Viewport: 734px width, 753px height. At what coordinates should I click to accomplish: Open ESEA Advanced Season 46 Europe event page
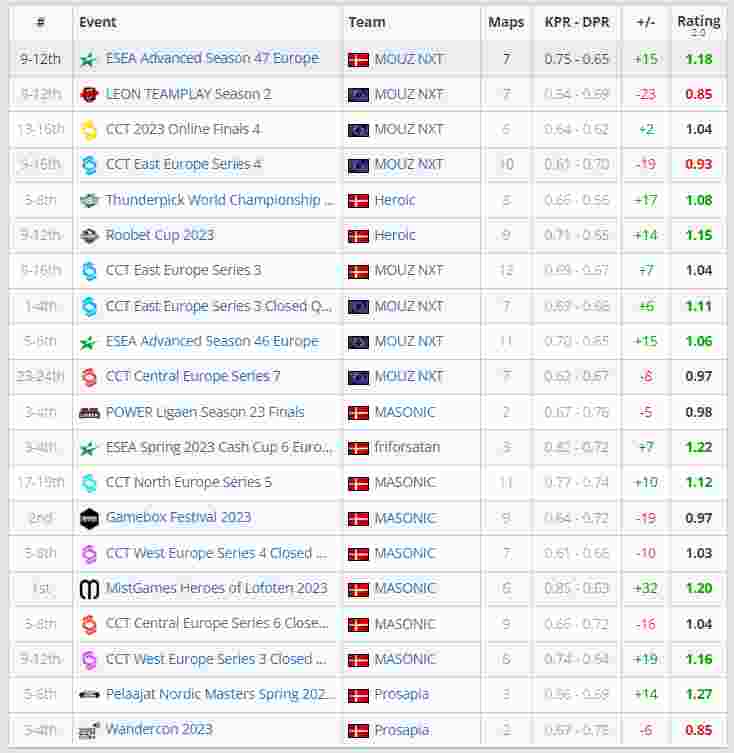pyautogui.click(x=211, y=341)
